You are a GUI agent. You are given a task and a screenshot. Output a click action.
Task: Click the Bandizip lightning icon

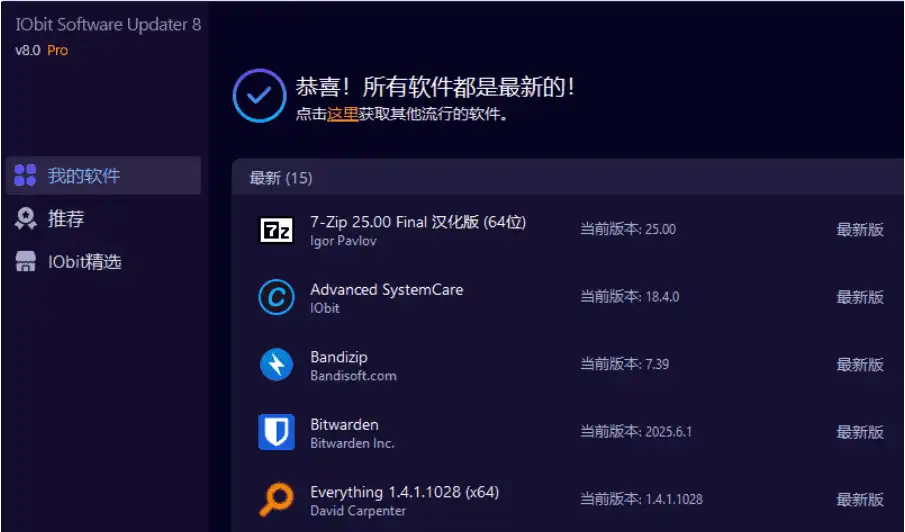276,365
